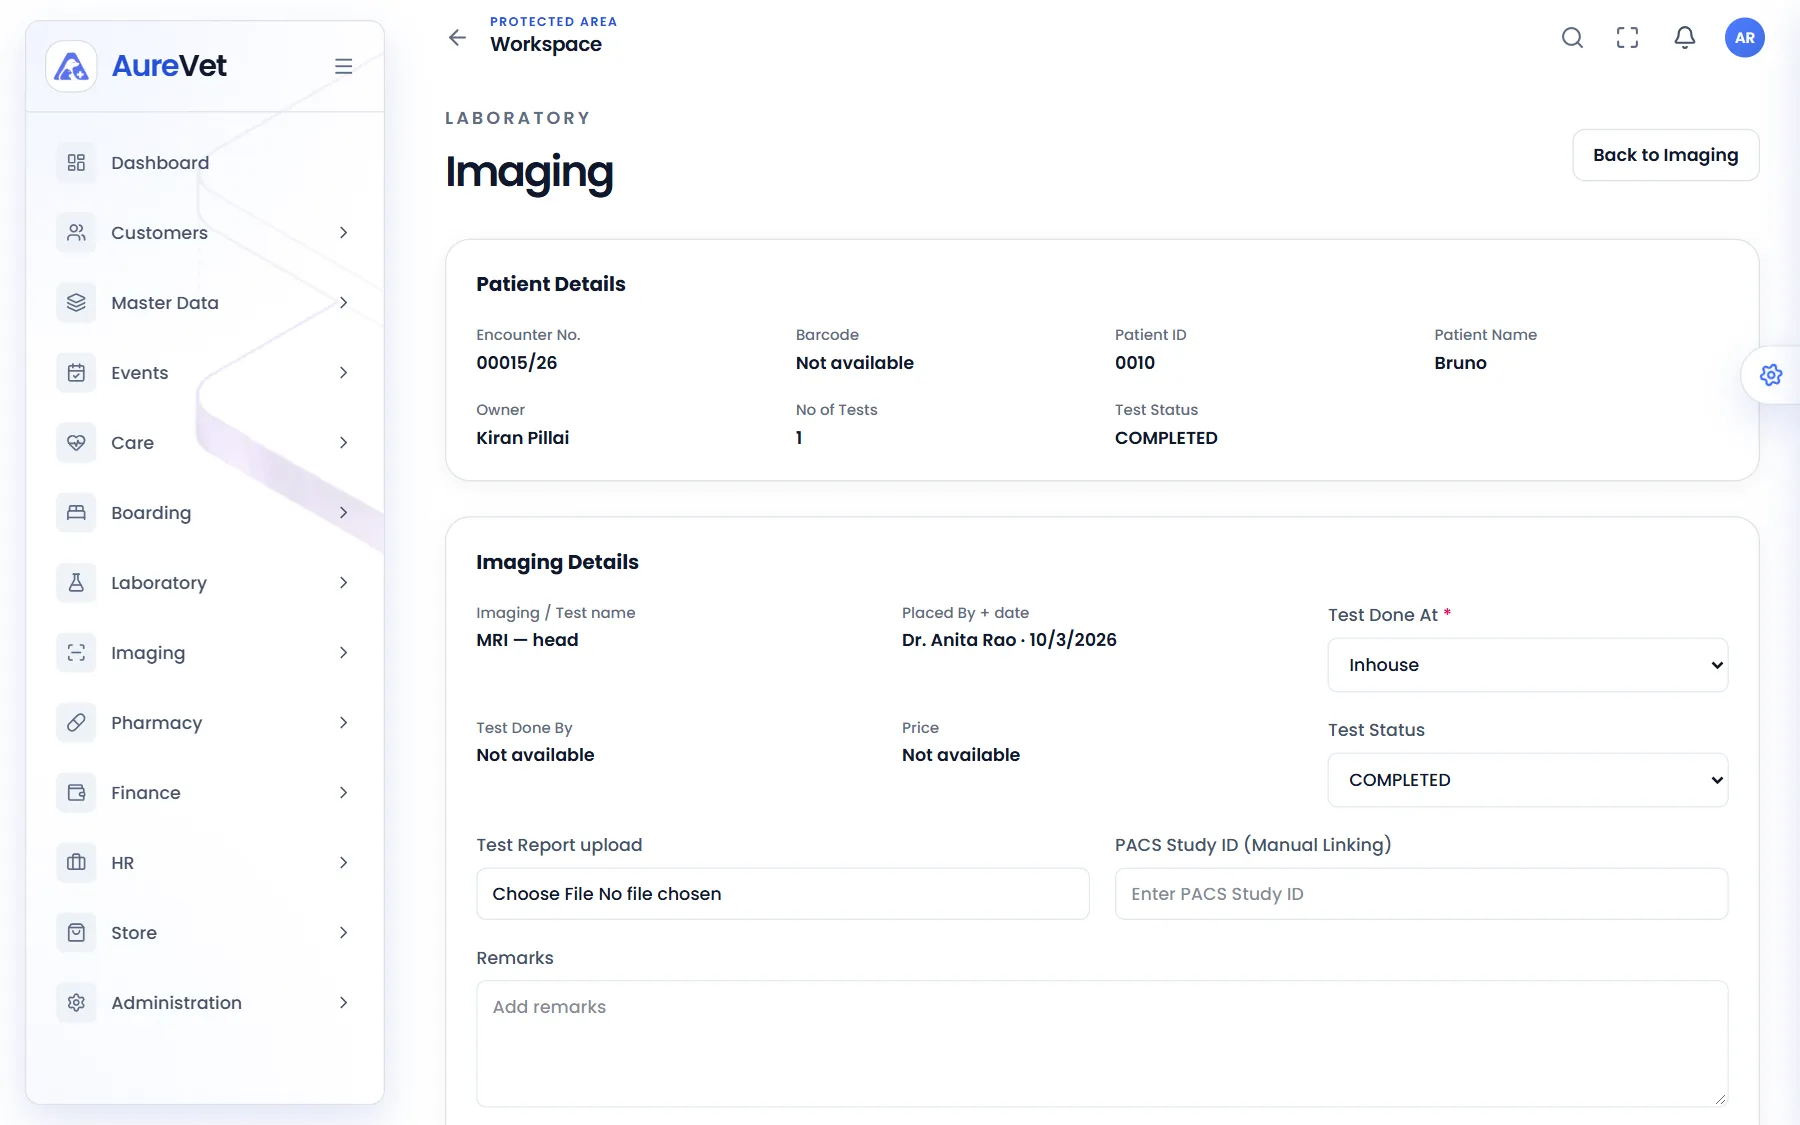This screenshot has height=1125, width=1800.
Task: Click into the Remarks text area
Action: pos(1102,1043)
